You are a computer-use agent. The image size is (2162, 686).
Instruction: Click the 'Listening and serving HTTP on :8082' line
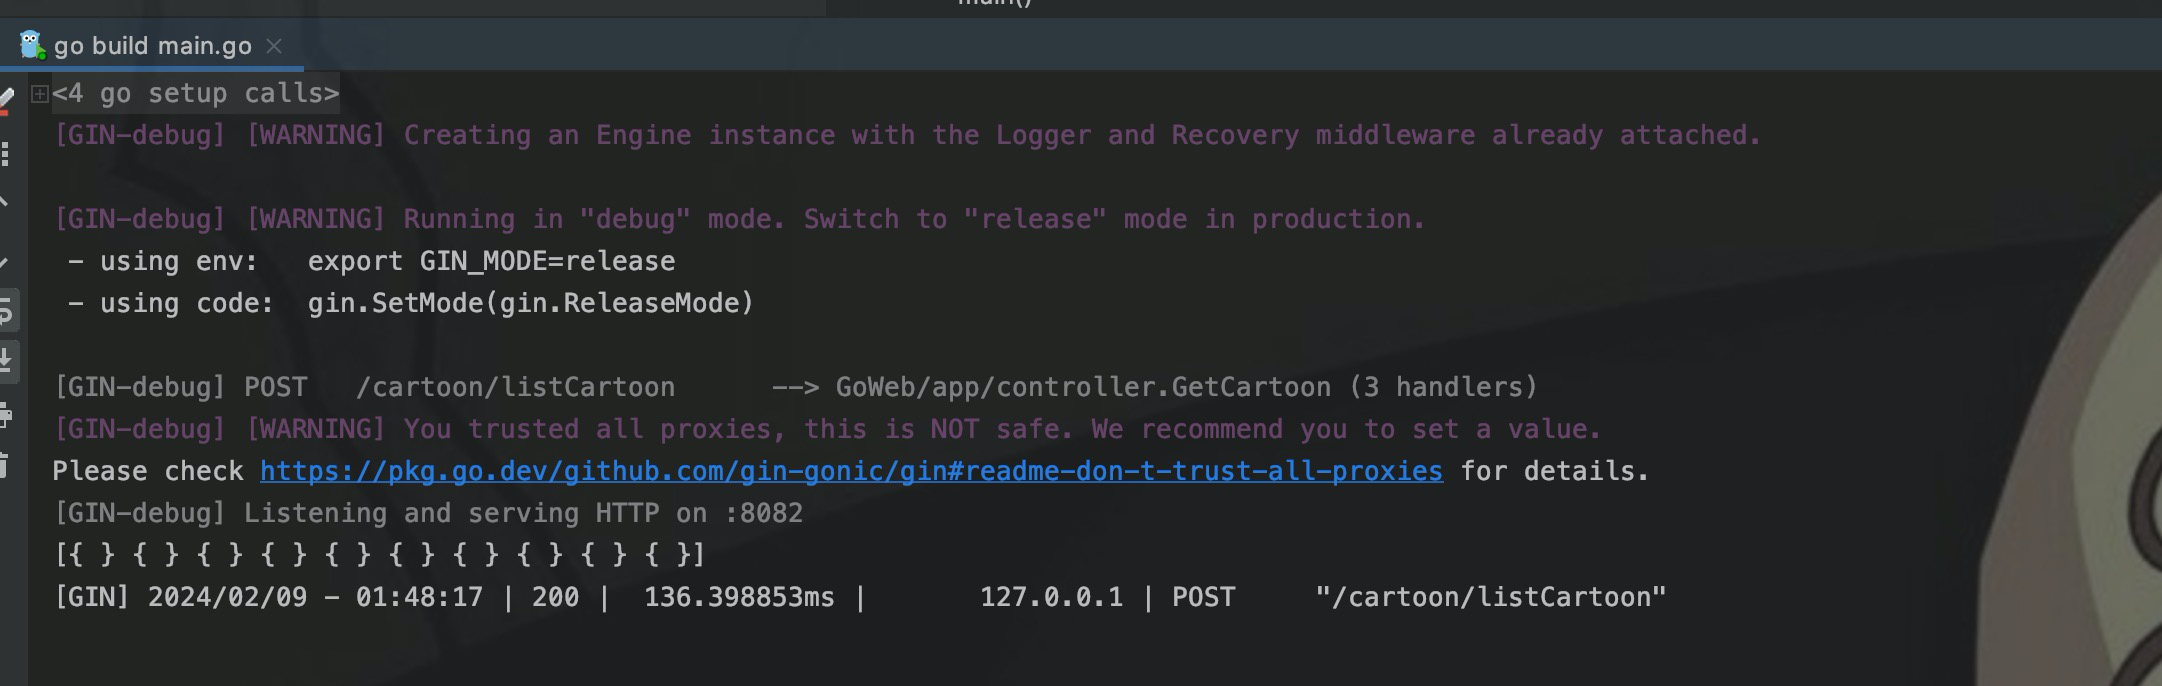tap(428, 513)
